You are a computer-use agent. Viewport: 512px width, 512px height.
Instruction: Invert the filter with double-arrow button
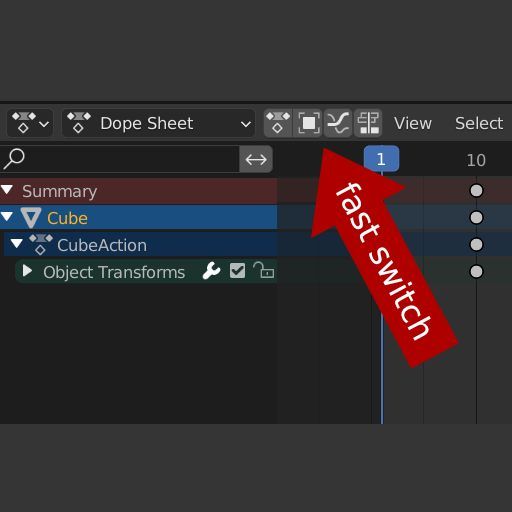point(256,159)
